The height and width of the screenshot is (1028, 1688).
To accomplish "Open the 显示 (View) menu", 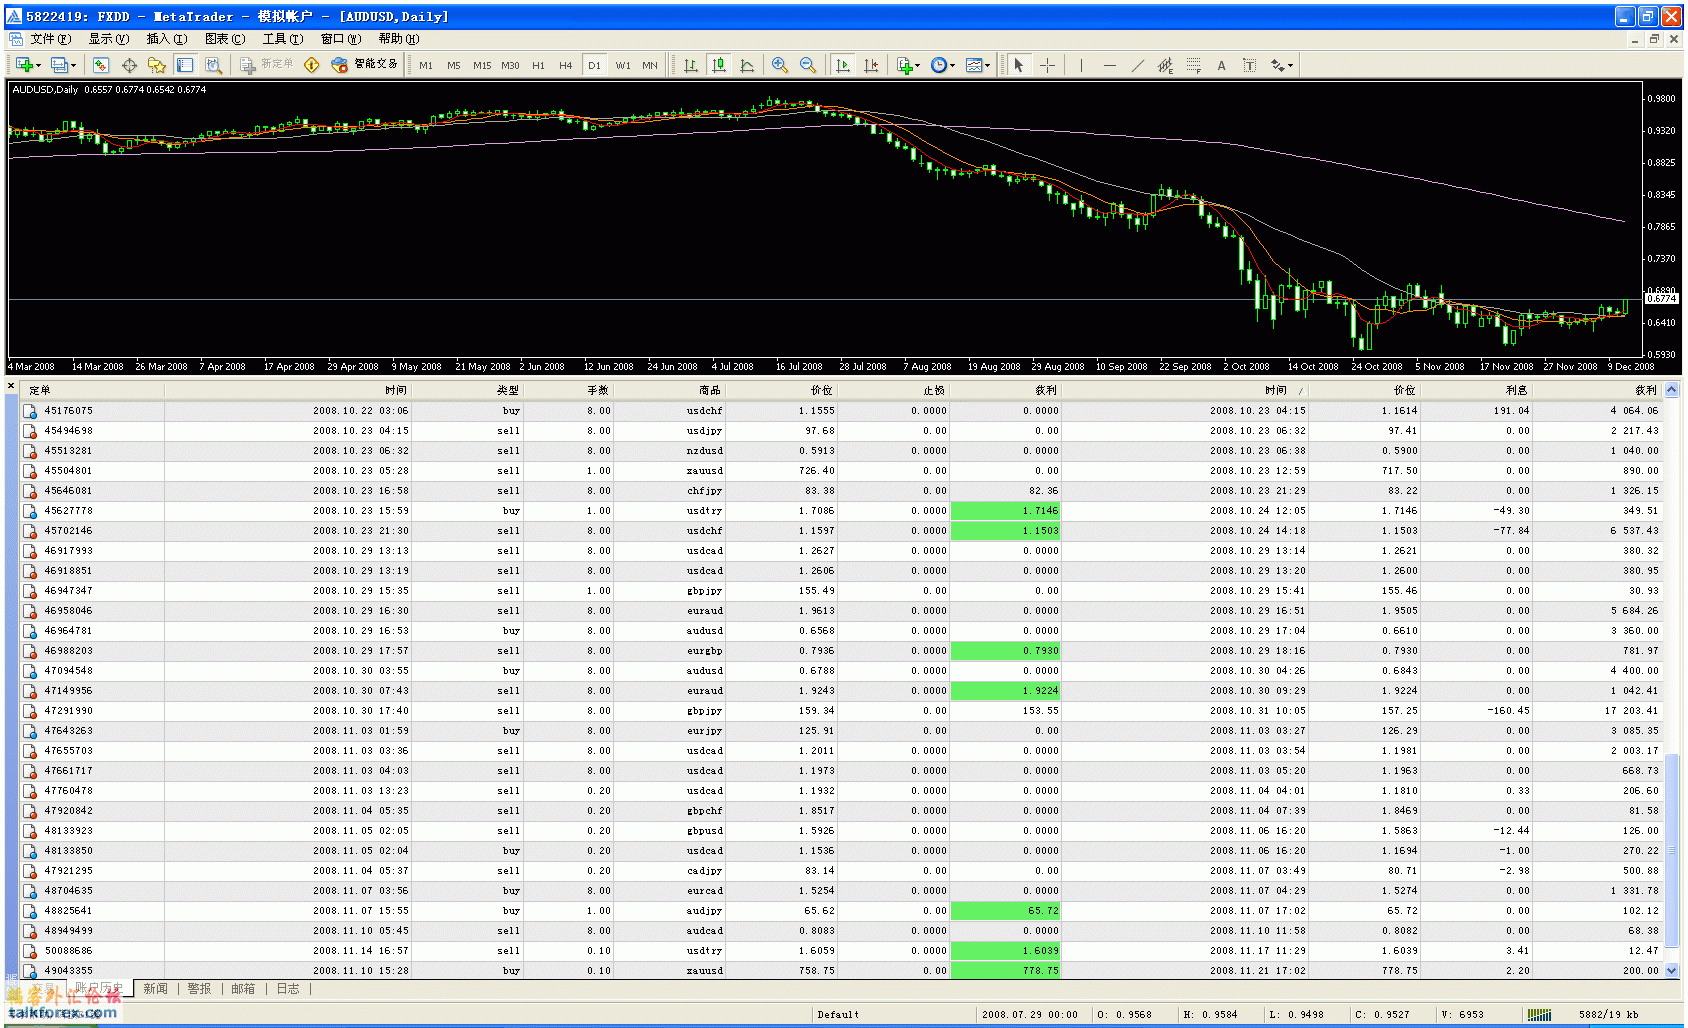I will coord(109,39).
